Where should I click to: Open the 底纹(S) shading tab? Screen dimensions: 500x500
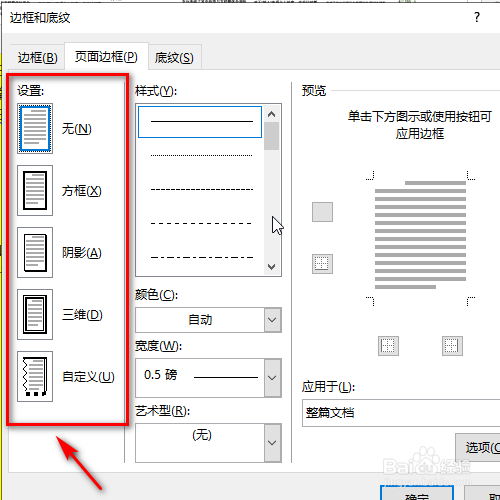[x=174, y=57]
